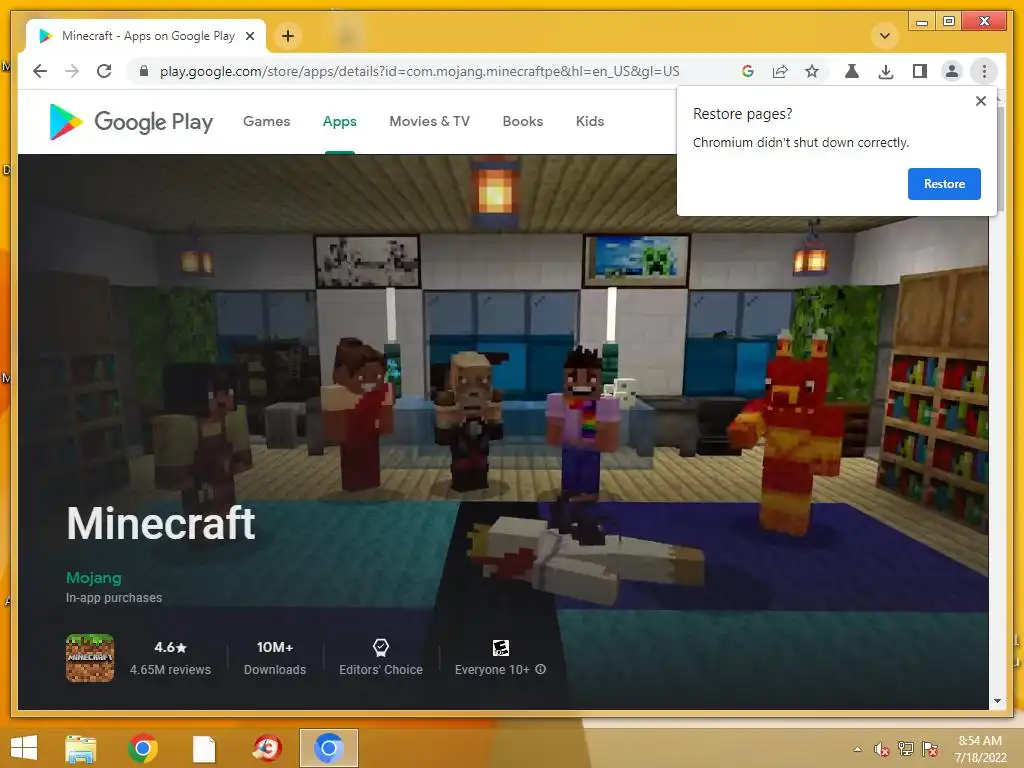This screenshot has width=1024, height=768.
Task: Go back using the browser back arrow
Action: click(40, 71)
